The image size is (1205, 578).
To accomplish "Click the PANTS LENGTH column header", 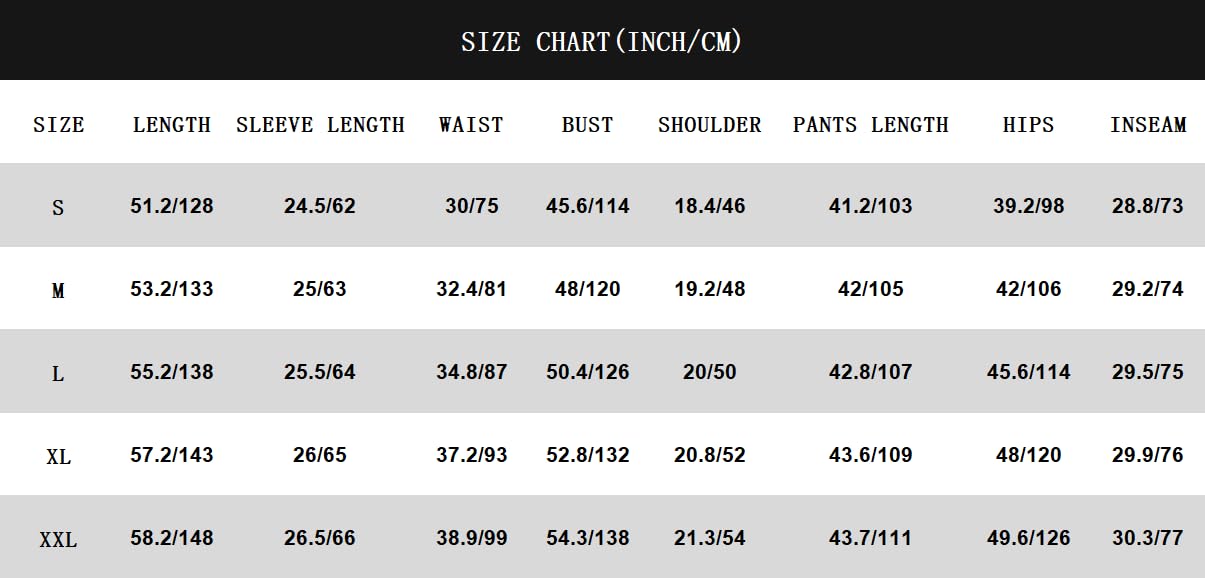I will (x=870, y=125).
